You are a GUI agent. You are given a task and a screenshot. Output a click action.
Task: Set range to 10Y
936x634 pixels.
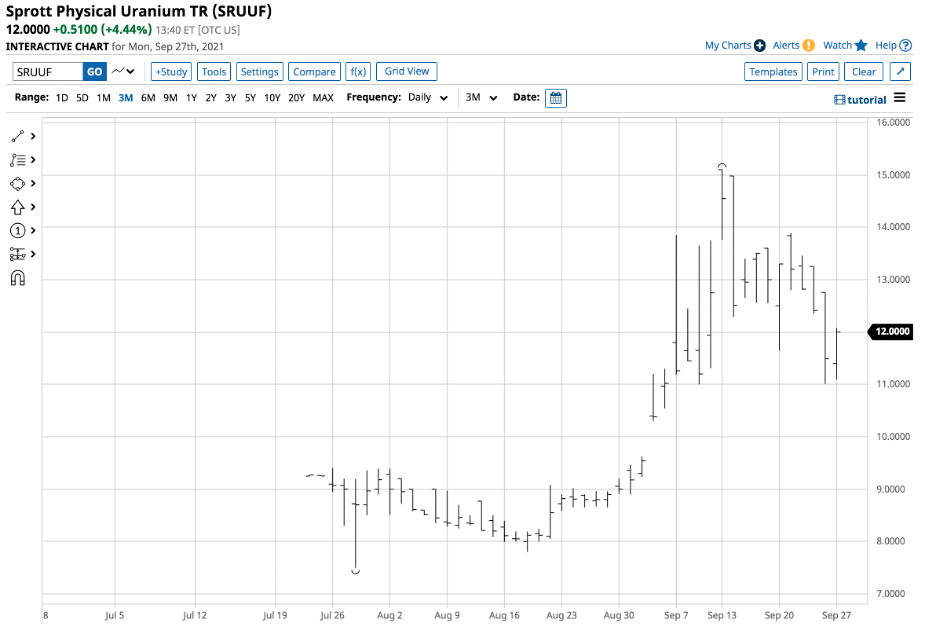pos(272,98)
